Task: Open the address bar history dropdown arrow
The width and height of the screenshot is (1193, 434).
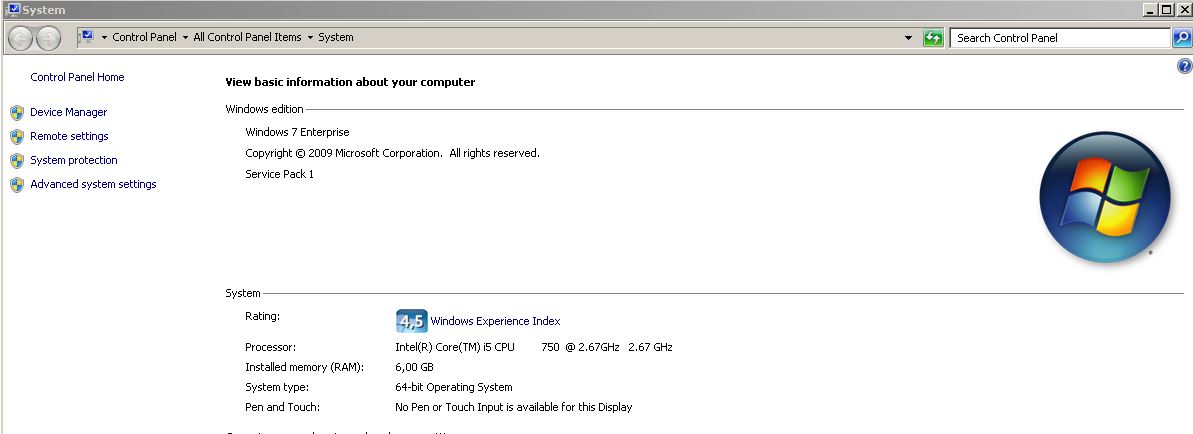Action: pos(908,37)
